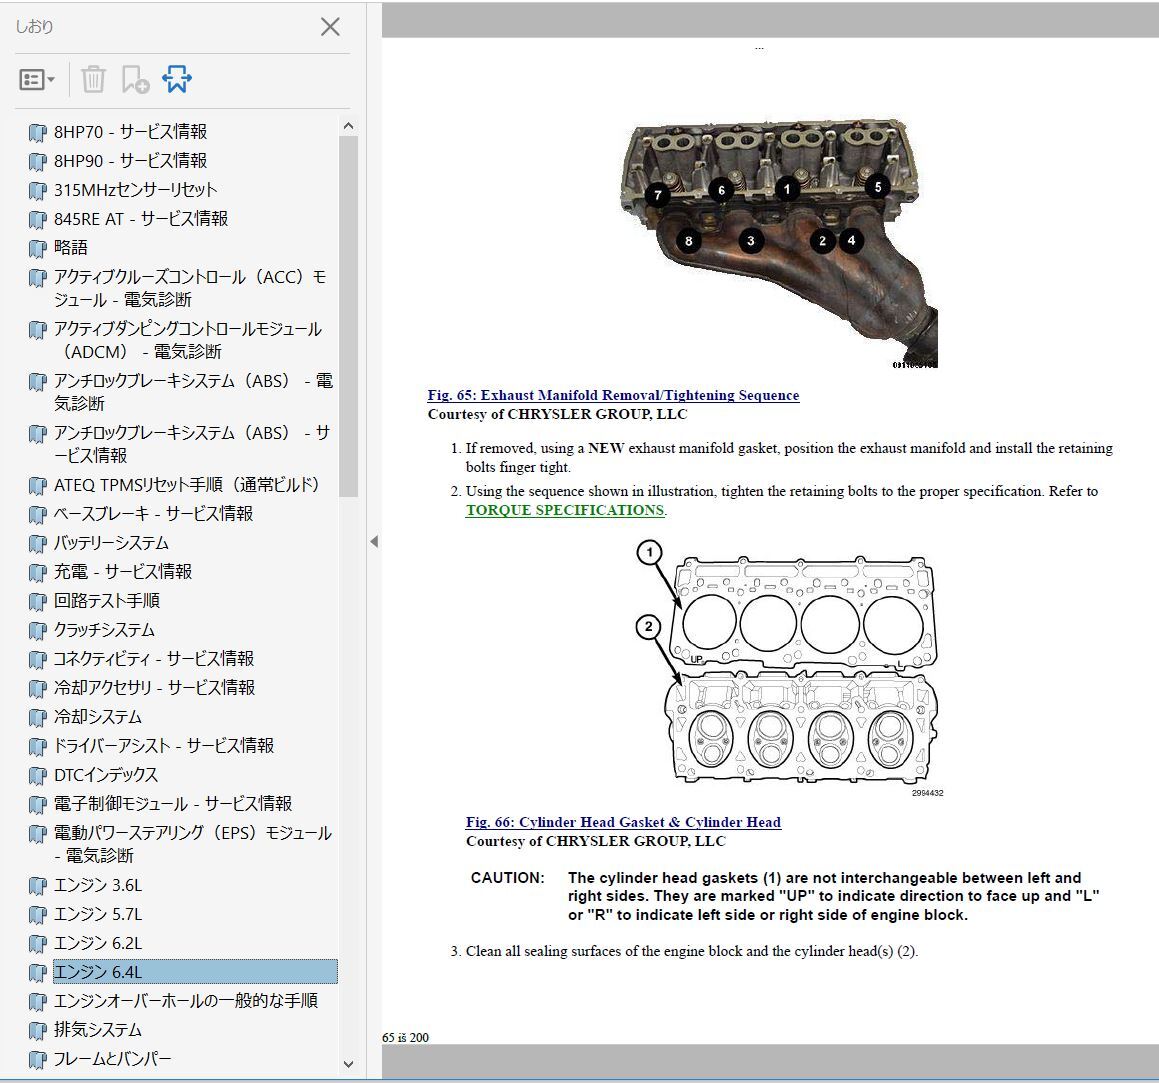Viewport: 1159px width, 1083px height.
Task: Go to エンジンオーバーホールの一般的な手順 bookmark
Action: (x=186, y=1001)
